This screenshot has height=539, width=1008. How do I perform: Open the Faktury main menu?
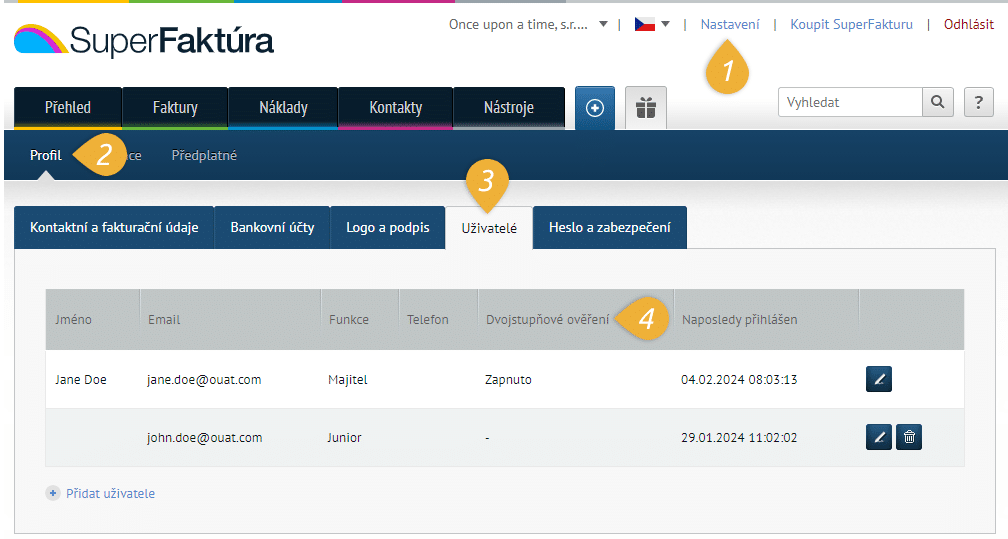pos(175,108)
